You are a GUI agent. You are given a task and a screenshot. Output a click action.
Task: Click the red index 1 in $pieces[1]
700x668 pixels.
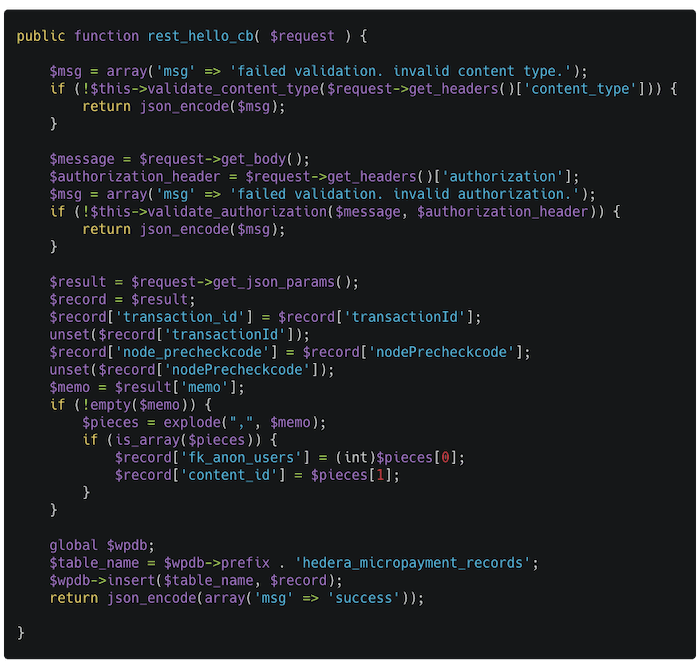pos(380,475)
